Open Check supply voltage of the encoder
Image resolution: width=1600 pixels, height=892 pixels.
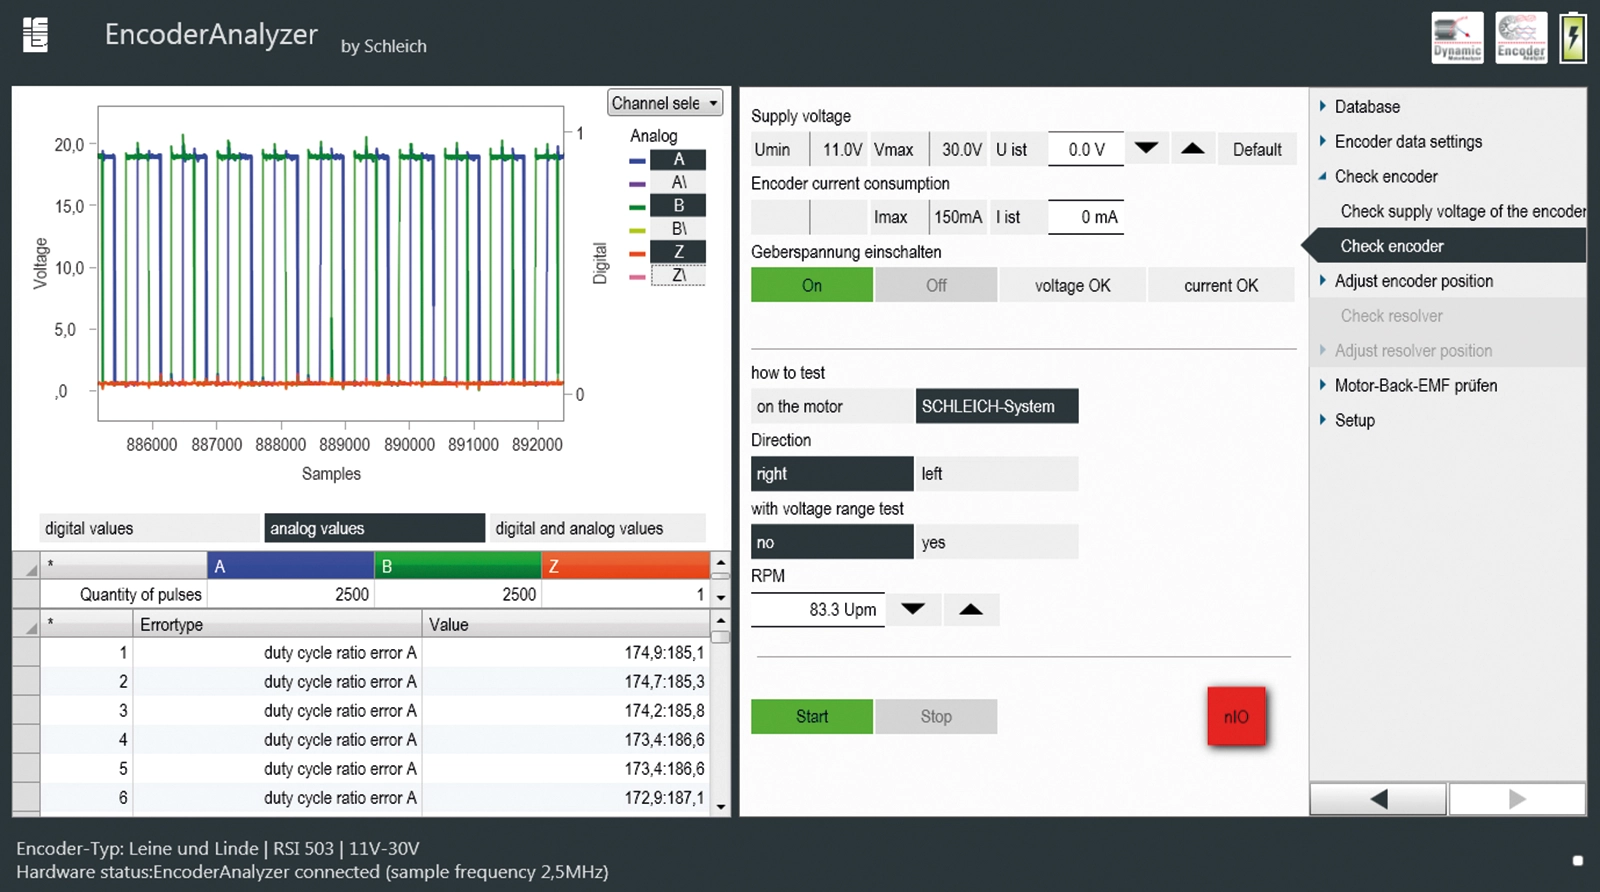pos(1461,212)
